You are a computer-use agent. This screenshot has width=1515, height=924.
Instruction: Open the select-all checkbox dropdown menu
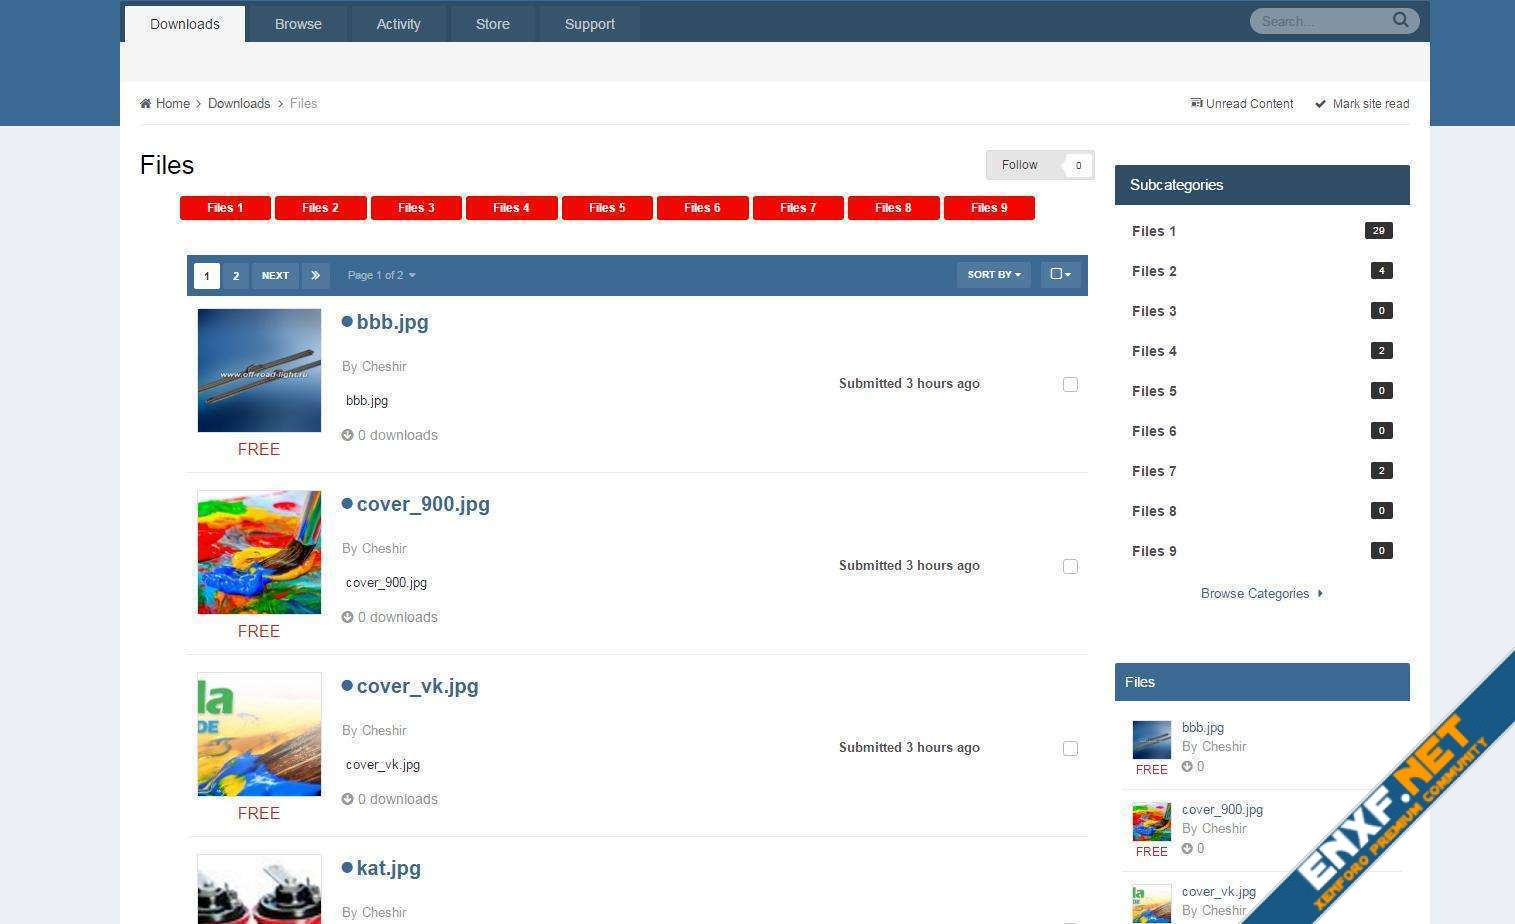(1060, 275)
